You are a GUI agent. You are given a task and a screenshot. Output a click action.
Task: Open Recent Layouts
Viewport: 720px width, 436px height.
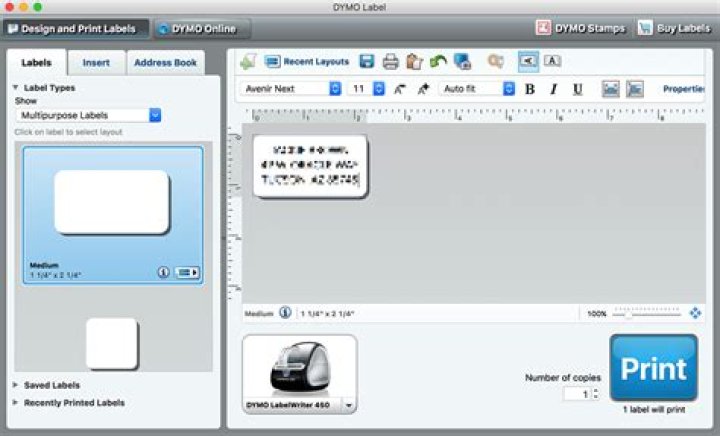(307, 61)
